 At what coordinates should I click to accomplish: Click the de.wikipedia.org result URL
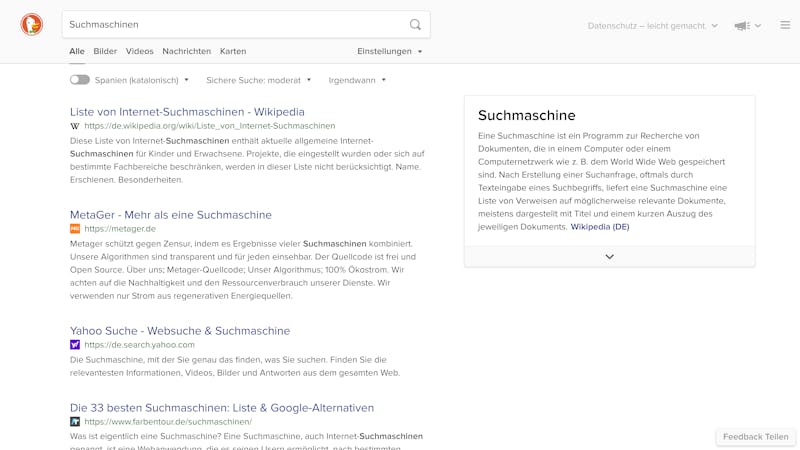210,126
